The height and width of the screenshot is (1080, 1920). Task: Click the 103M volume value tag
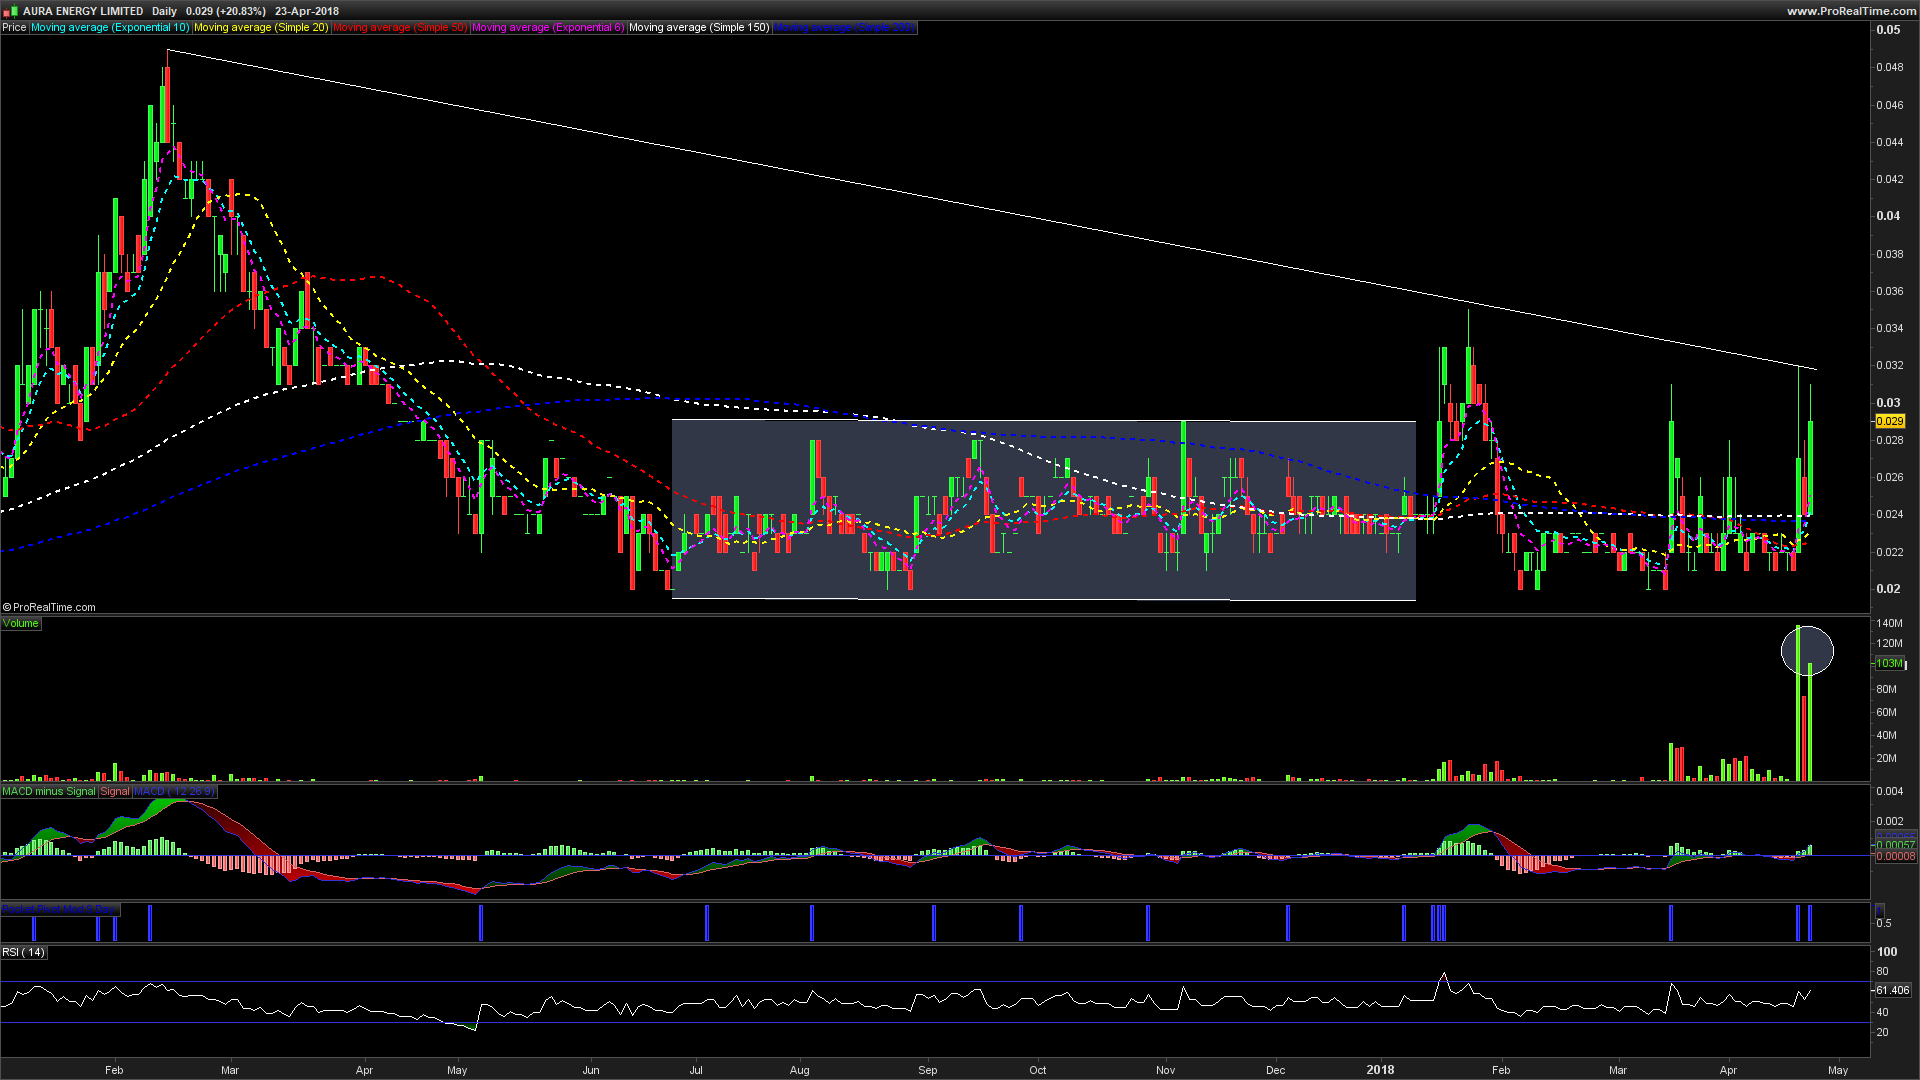[1889, 664]
